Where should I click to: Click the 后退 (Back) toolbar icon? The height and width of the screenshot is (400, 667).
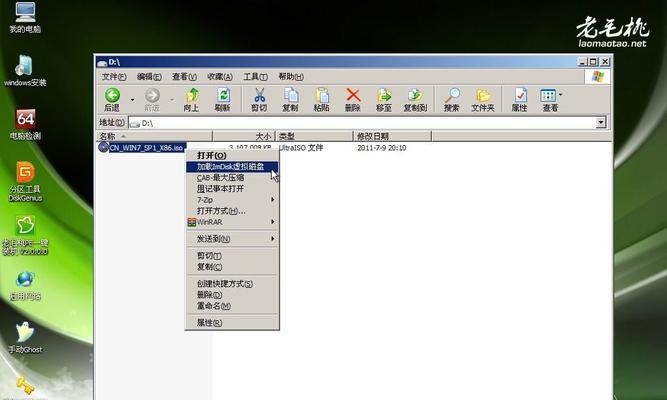click(112, 95)
